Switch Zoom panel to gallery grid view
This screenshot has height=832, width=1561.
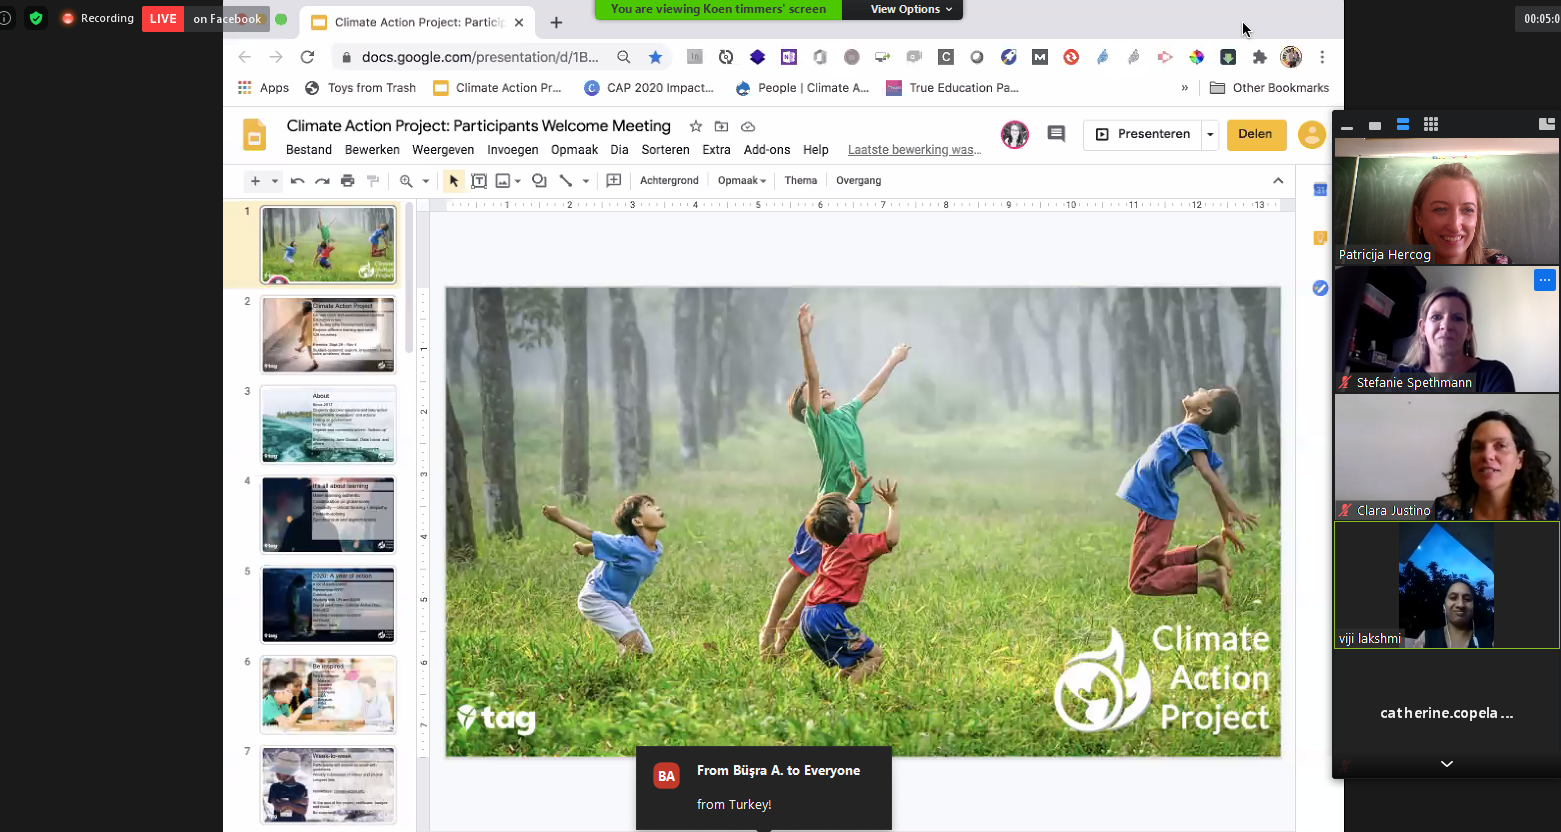point(1431,124)
